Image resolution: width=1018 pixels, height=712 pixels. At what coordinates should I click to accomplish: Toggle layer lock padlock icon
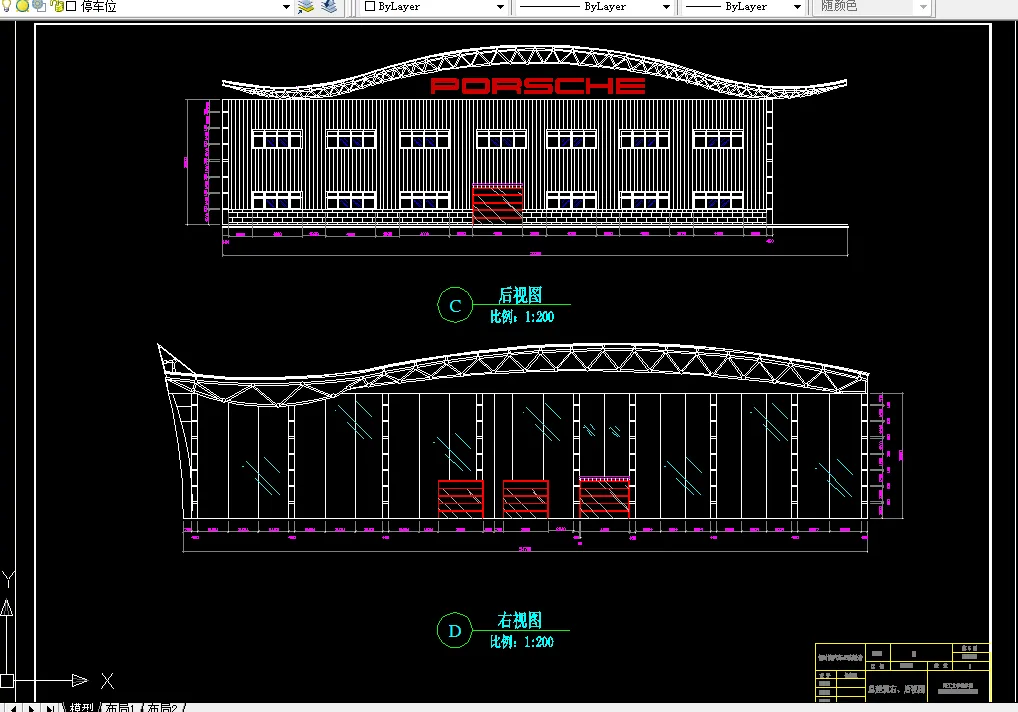[57, 6]
